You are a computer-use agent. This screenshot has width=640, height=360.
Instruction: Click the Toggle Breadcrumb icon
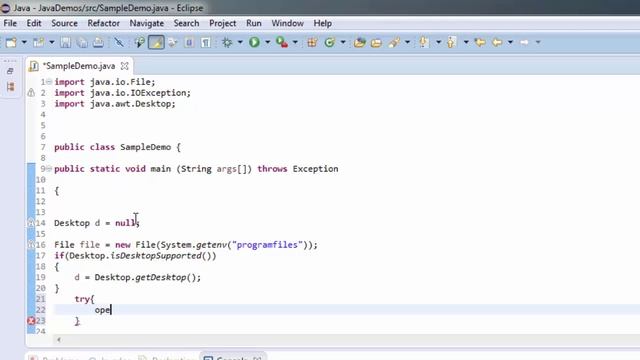(x=139, y=42)
